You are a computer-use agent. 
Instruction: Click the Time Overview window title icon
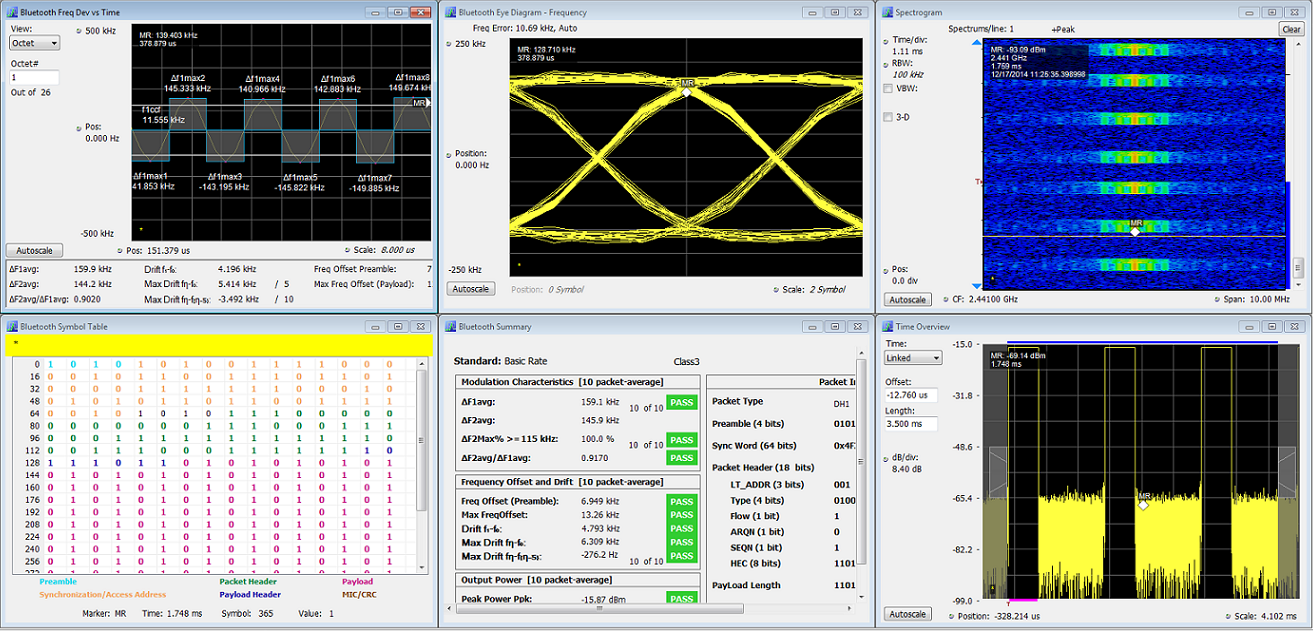pyautogui.click(x=887, y=327)
